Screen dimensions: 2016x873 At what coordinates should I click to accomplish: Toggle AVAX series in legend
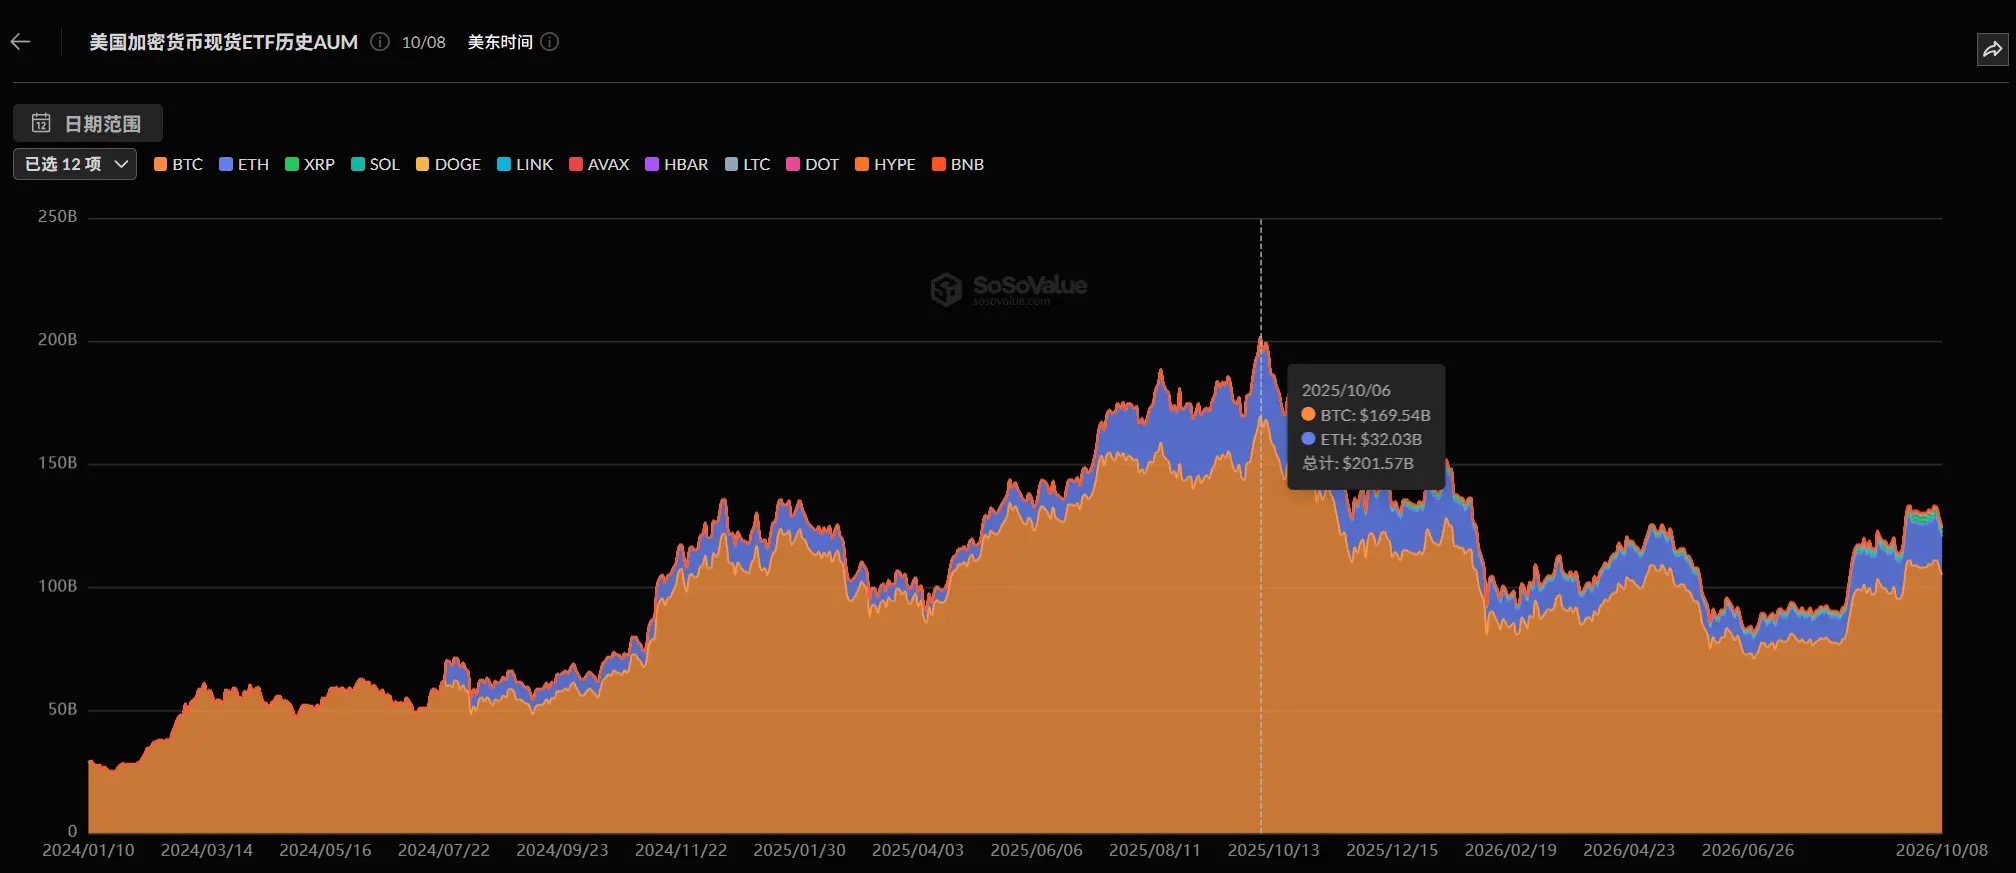click(599, 164)
